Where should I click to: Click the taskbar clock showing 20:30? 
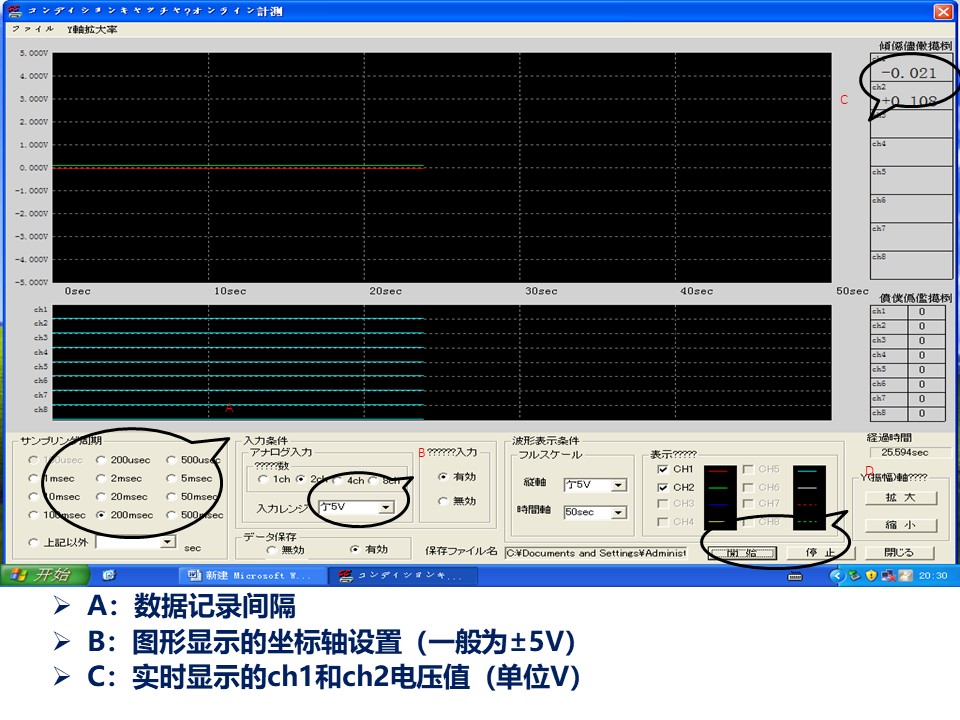click(x=932, y=576)
